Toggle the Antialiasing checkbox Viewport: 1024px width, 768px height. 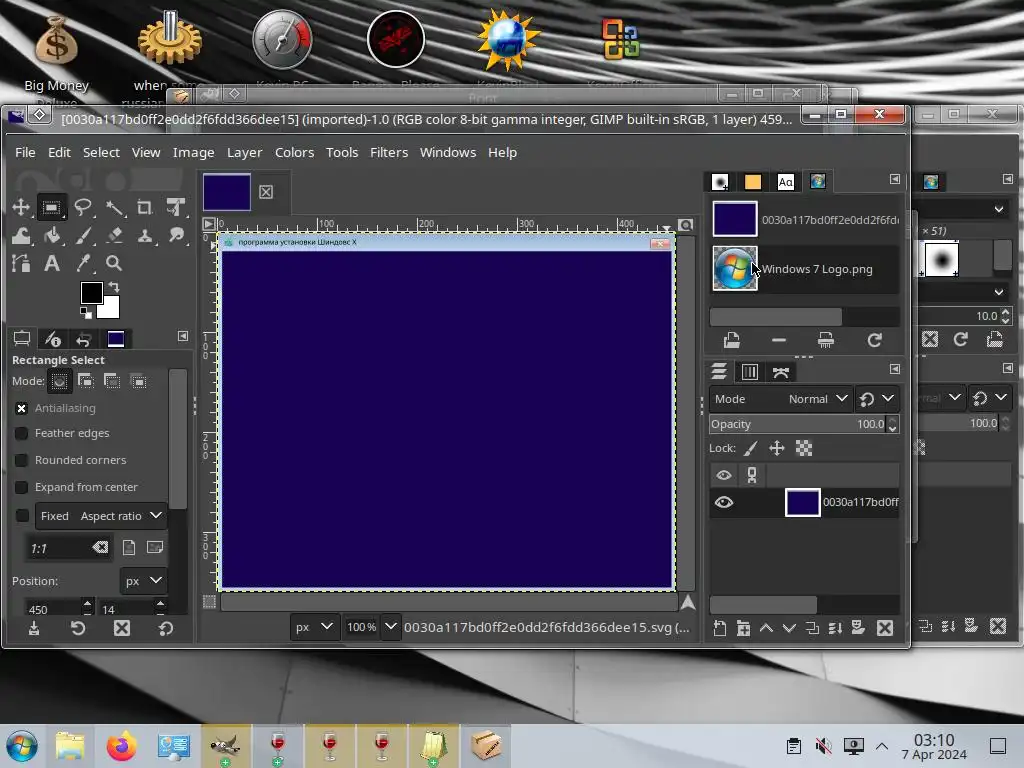pos(22,408)
